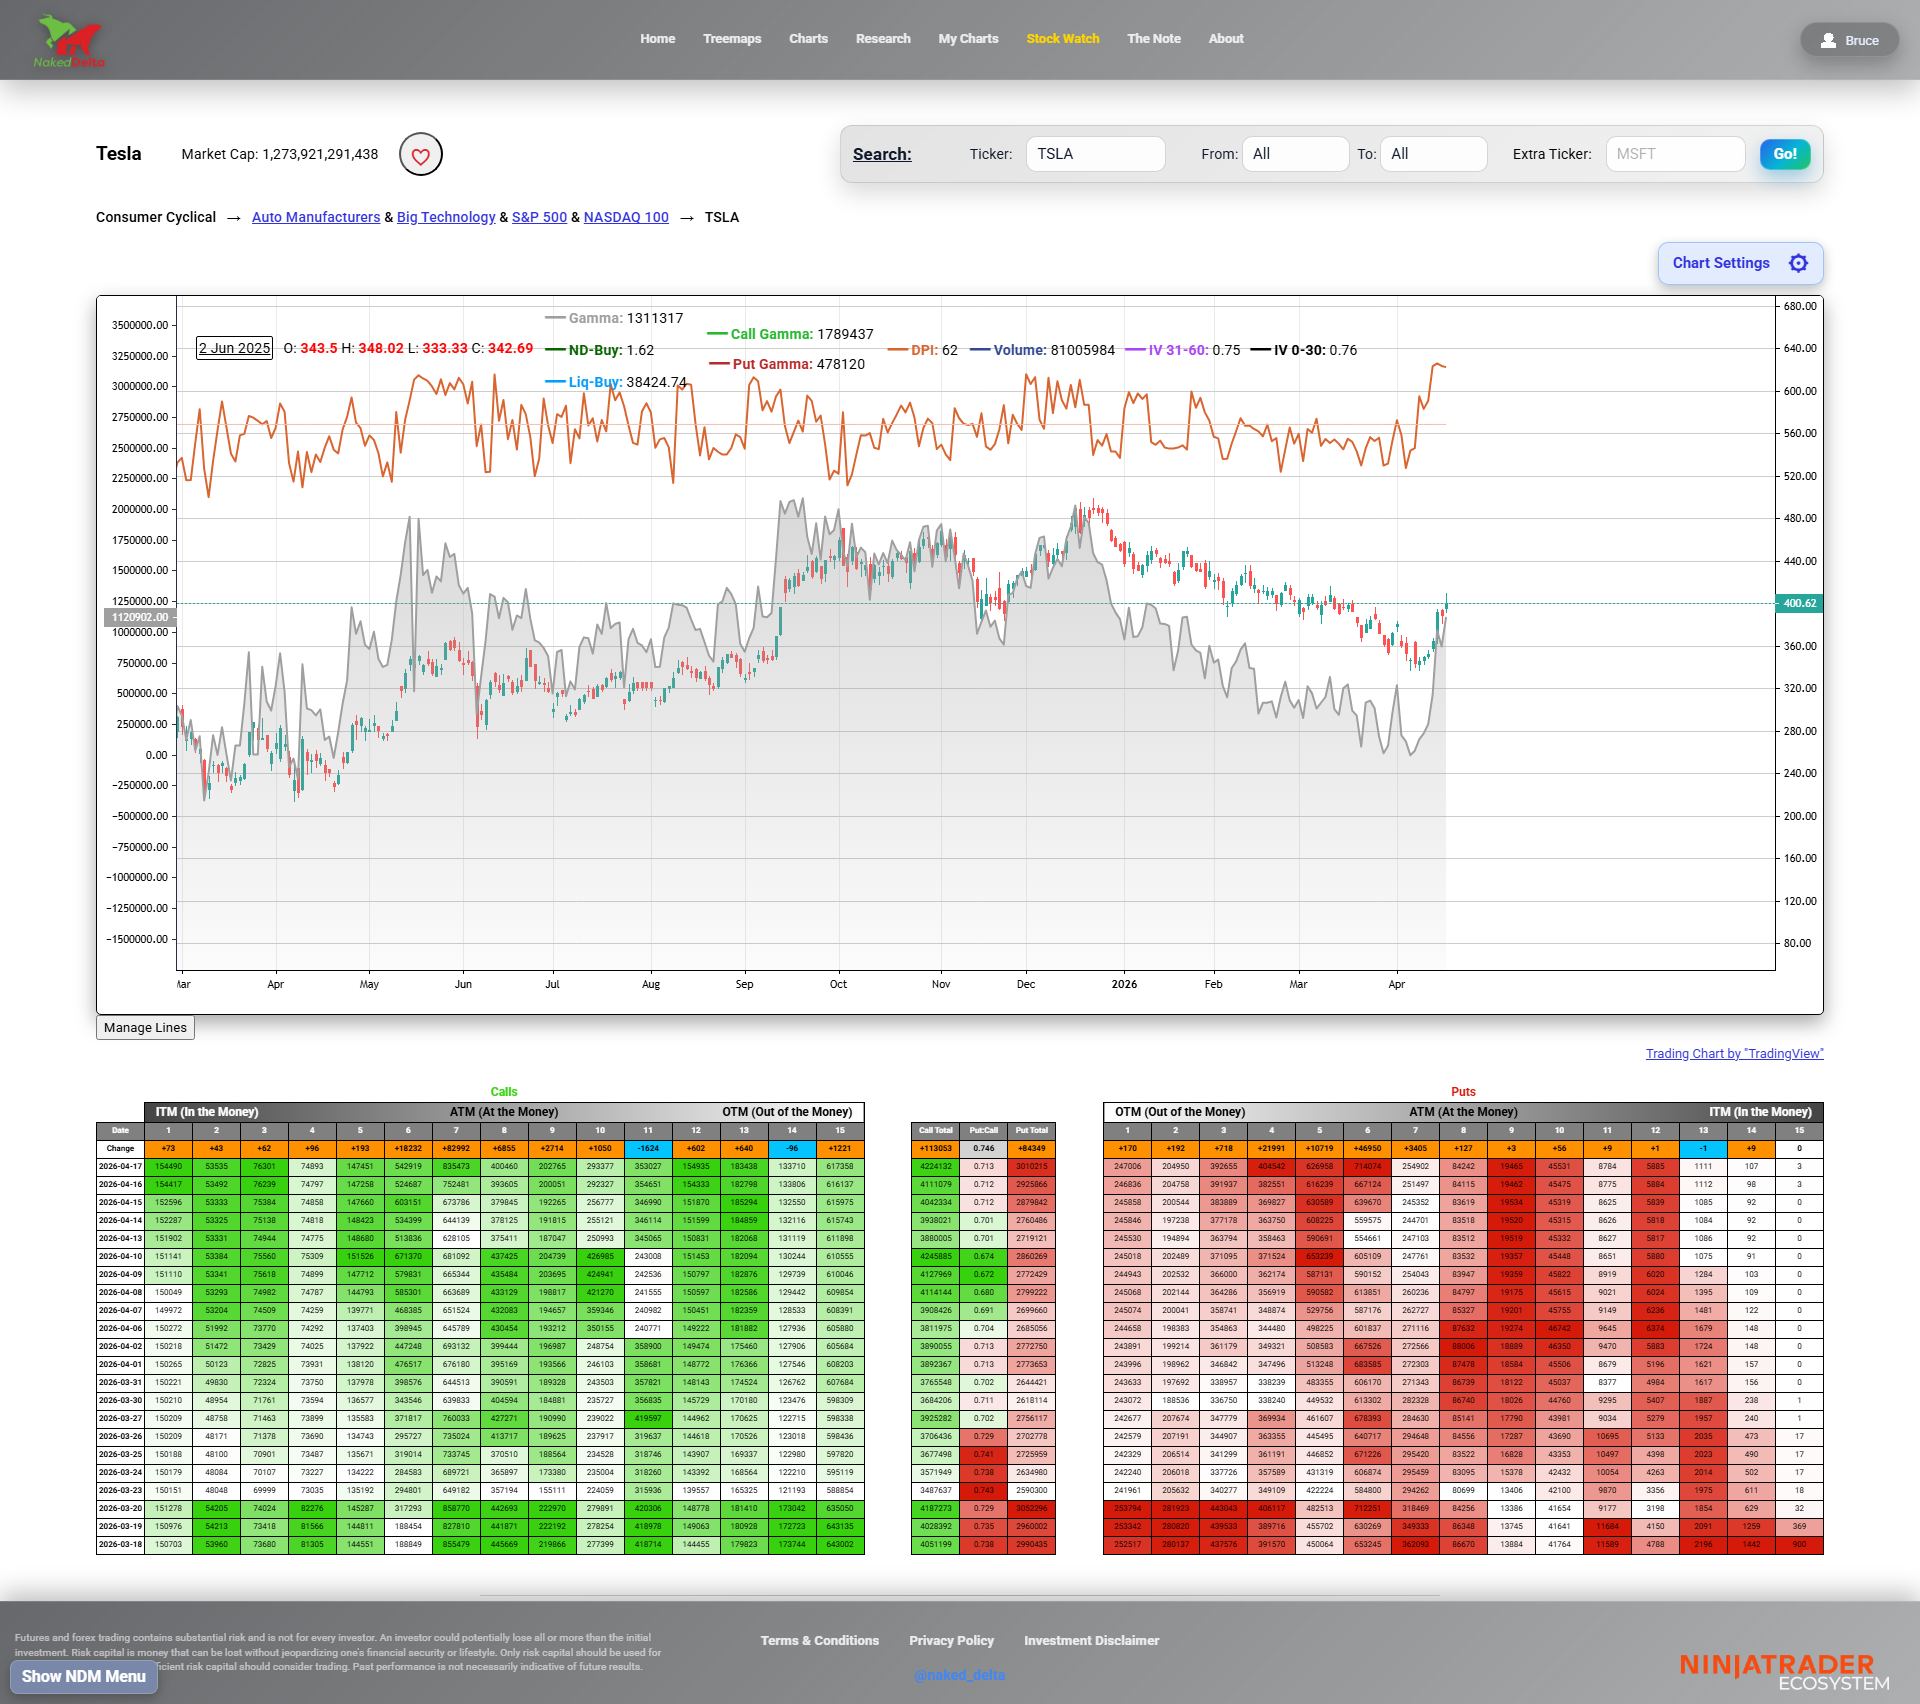Click the Show NDM Menu button
The width and height of the screenshot is (1920, 1704).
pos(84,1677)
